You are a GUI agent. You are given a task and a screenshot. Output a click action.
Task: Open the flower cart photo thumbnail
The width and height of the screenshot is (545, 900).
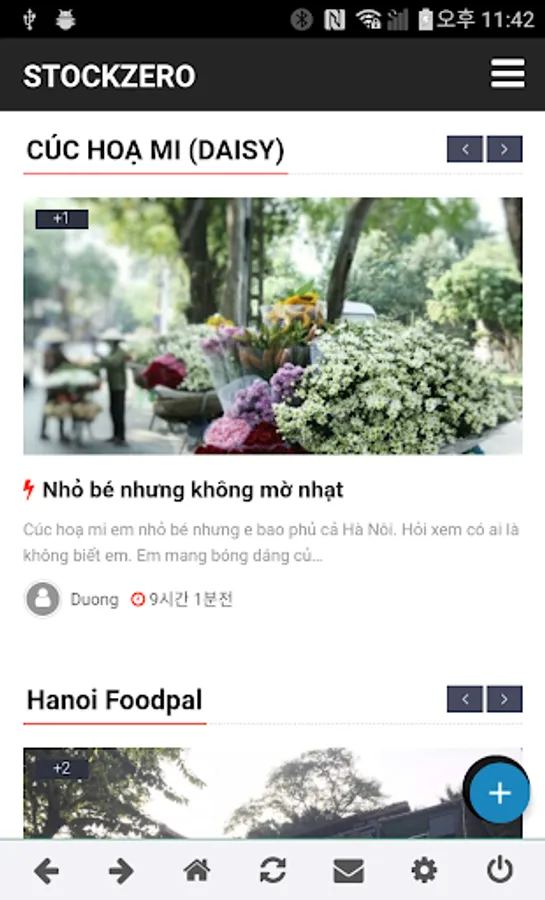pos(272,326)
